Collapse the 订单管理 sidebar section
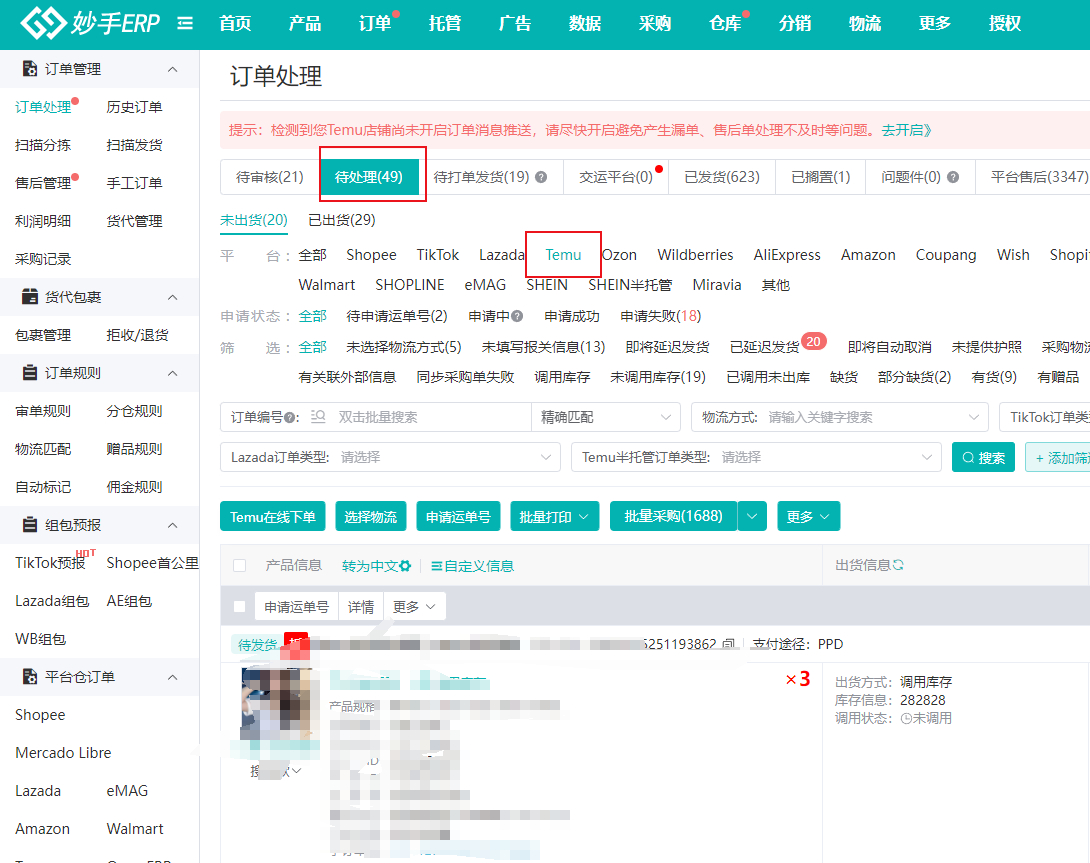Screen dimensions: 1090x863 (x=172, y=69)
